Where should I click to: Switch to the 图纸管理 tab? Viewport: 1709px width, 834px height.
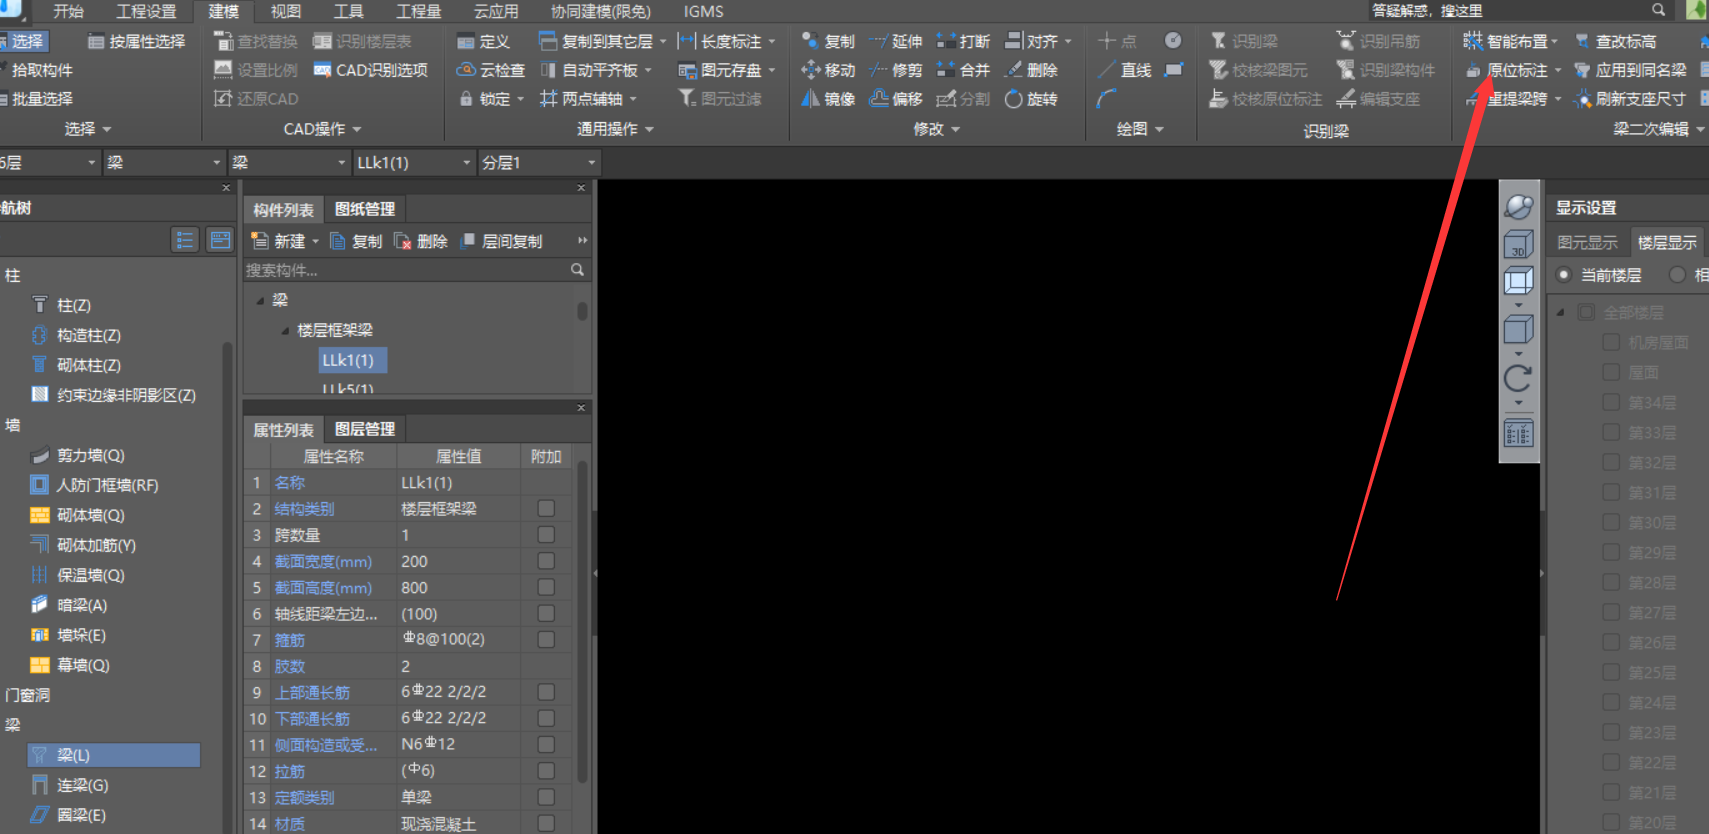pos(364,209)
